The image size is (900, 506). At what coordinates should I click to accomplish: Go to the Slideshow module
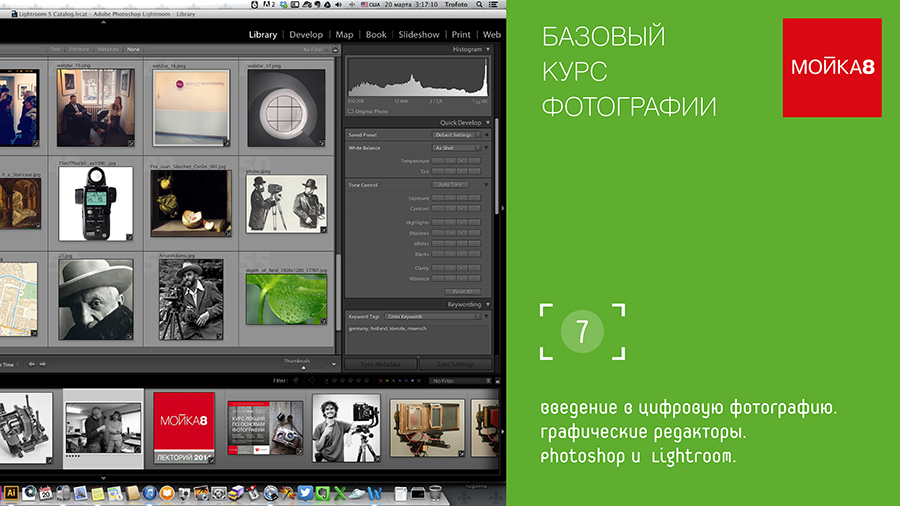point(419,34)
